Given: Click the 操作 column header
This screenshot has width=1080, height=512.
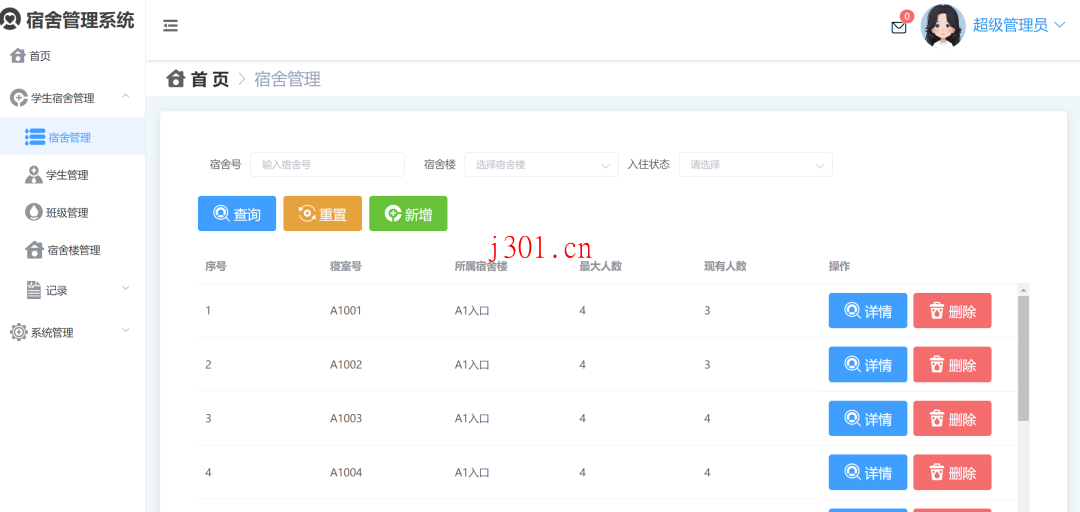Looking at the screenshot, I should [x=839, y=267].
